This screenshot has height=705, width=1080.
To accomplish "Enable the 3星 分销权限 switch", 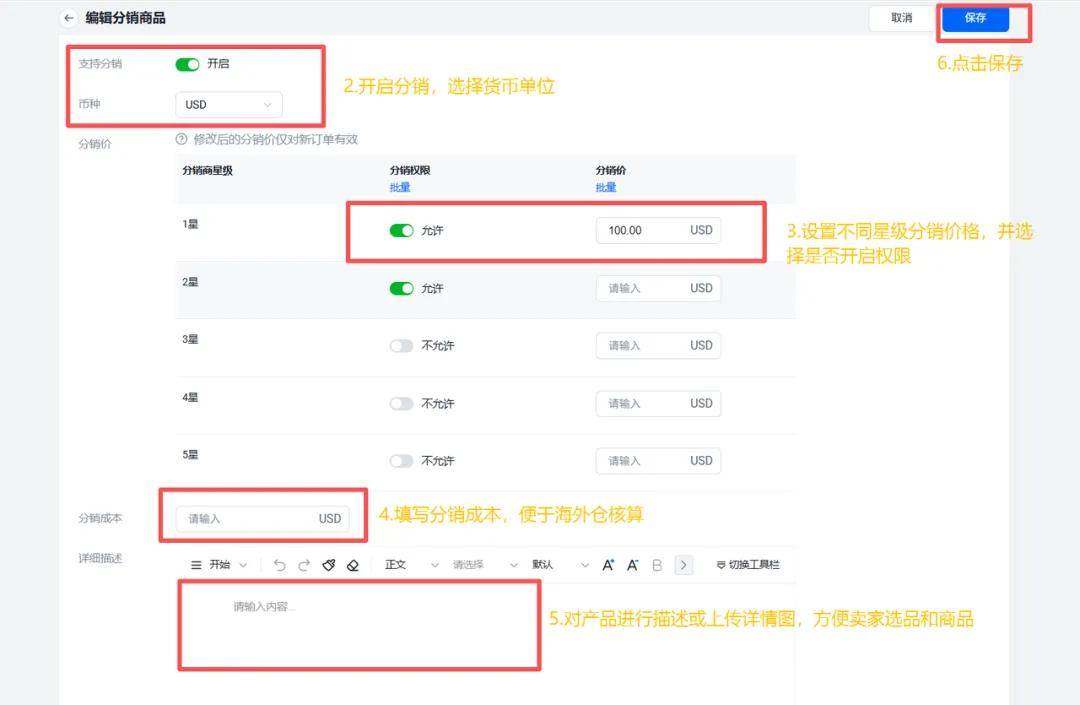I will (x=401, y=346).
